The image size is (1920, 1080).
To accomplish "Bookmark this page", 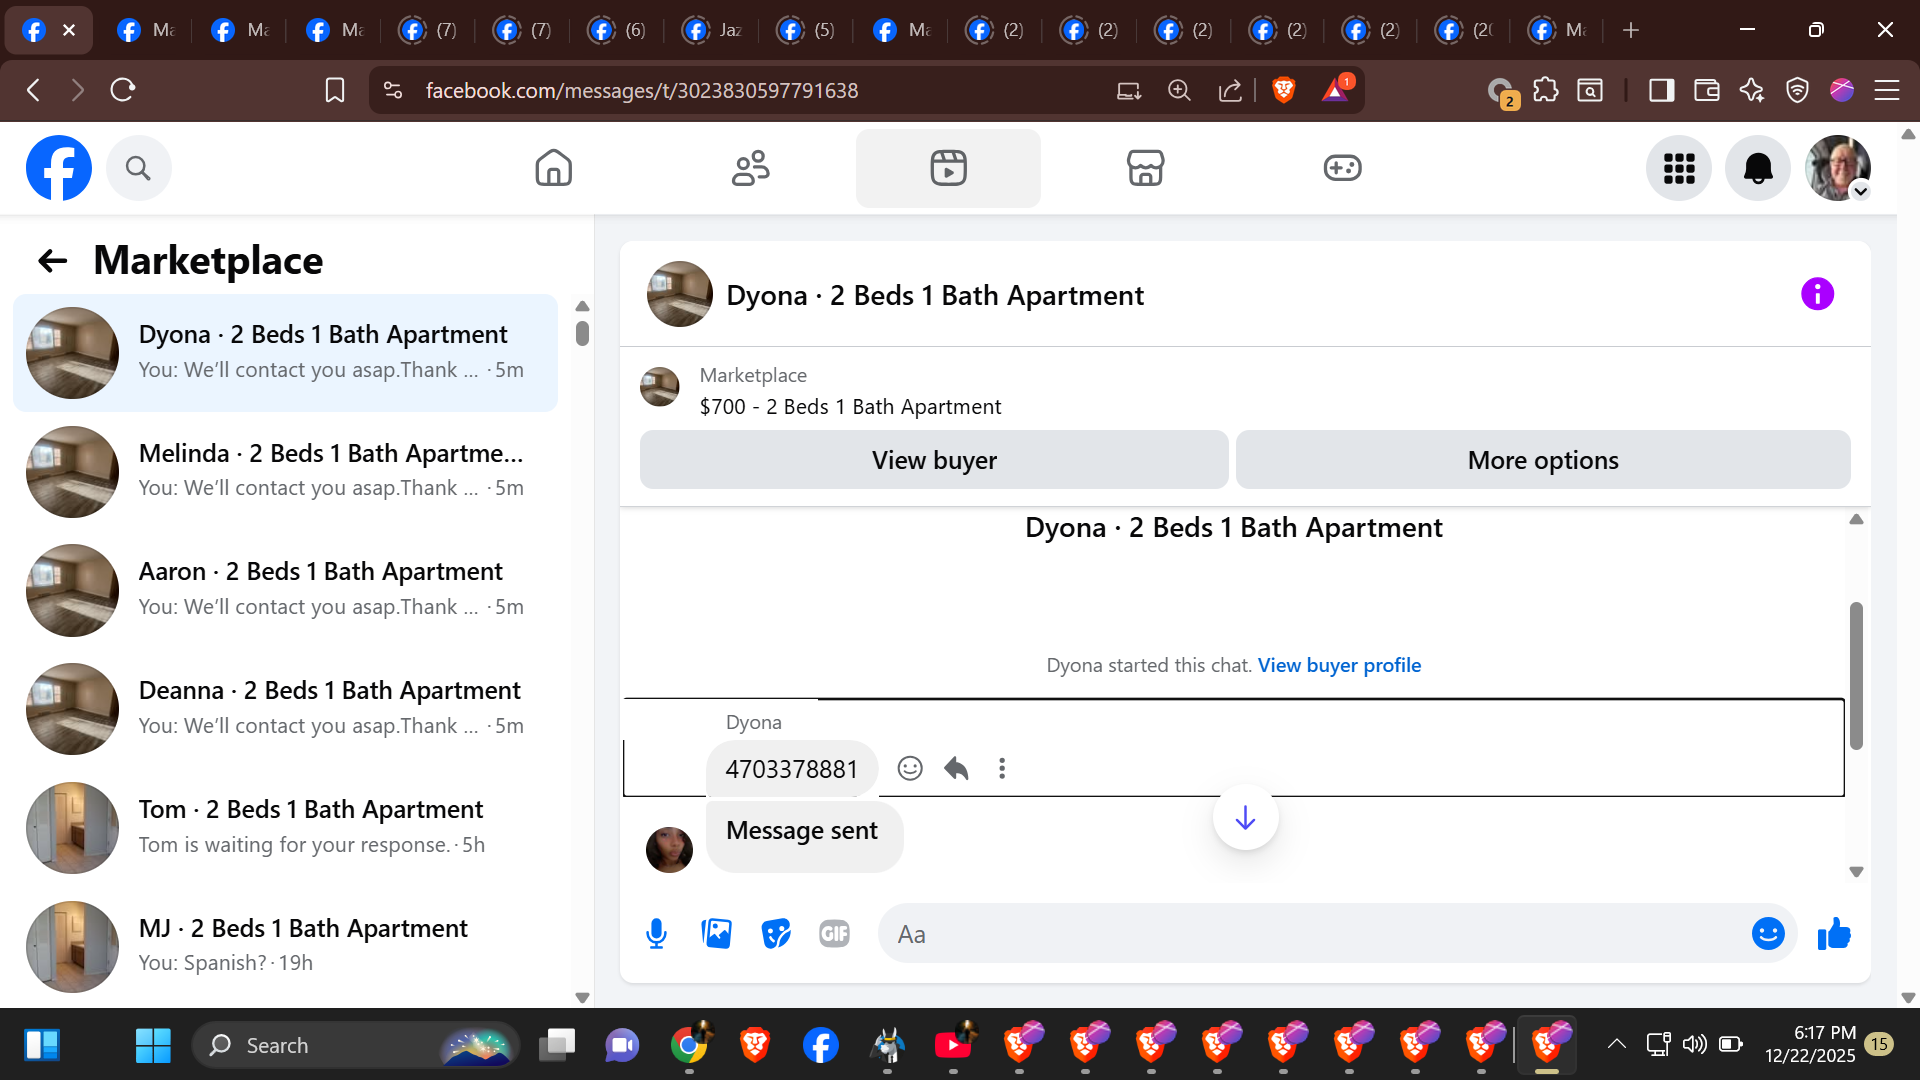I will click(335, 91).
